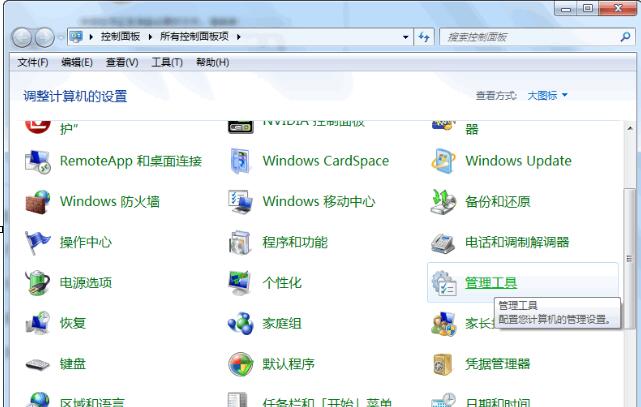641x407 pixels.
Task: Click the 个性化 icon
Action: coord(240,283)
